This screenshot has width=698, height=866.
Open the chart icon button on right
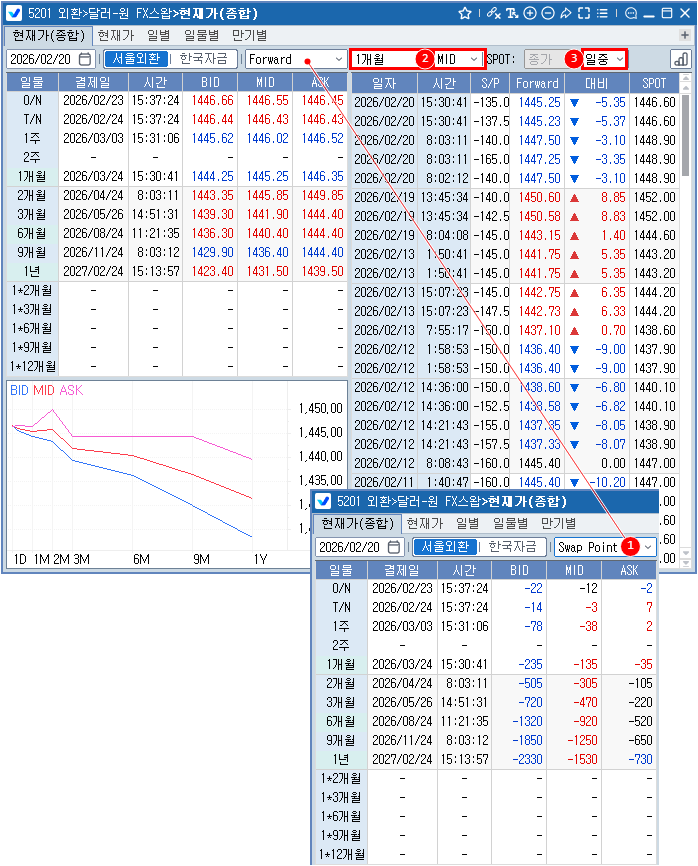681,59
